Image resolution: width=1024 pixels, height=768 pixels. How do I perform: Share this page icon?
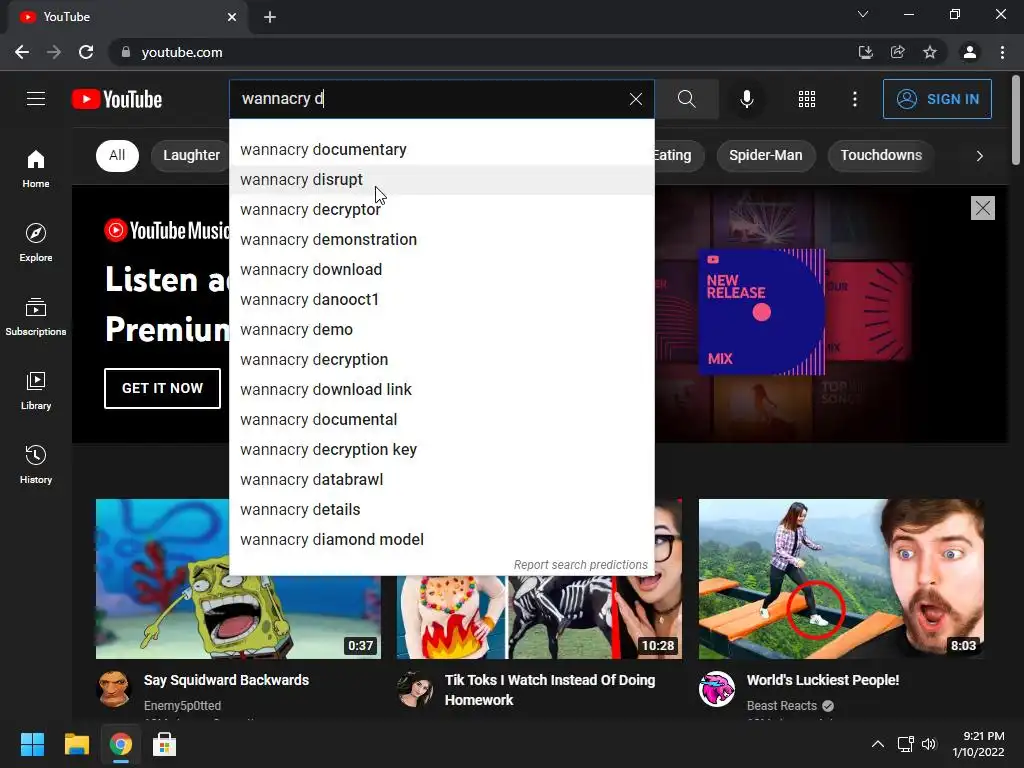click(898, 52)
